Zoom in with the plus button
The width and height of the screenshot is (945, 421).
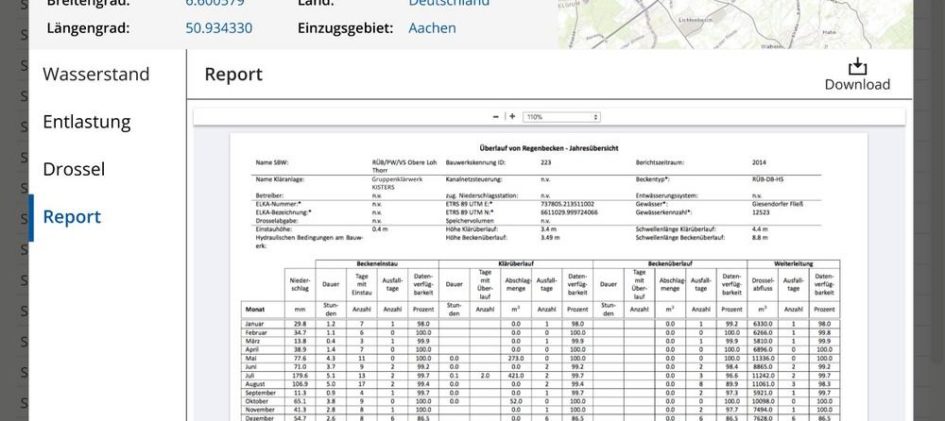coord(513,116)
